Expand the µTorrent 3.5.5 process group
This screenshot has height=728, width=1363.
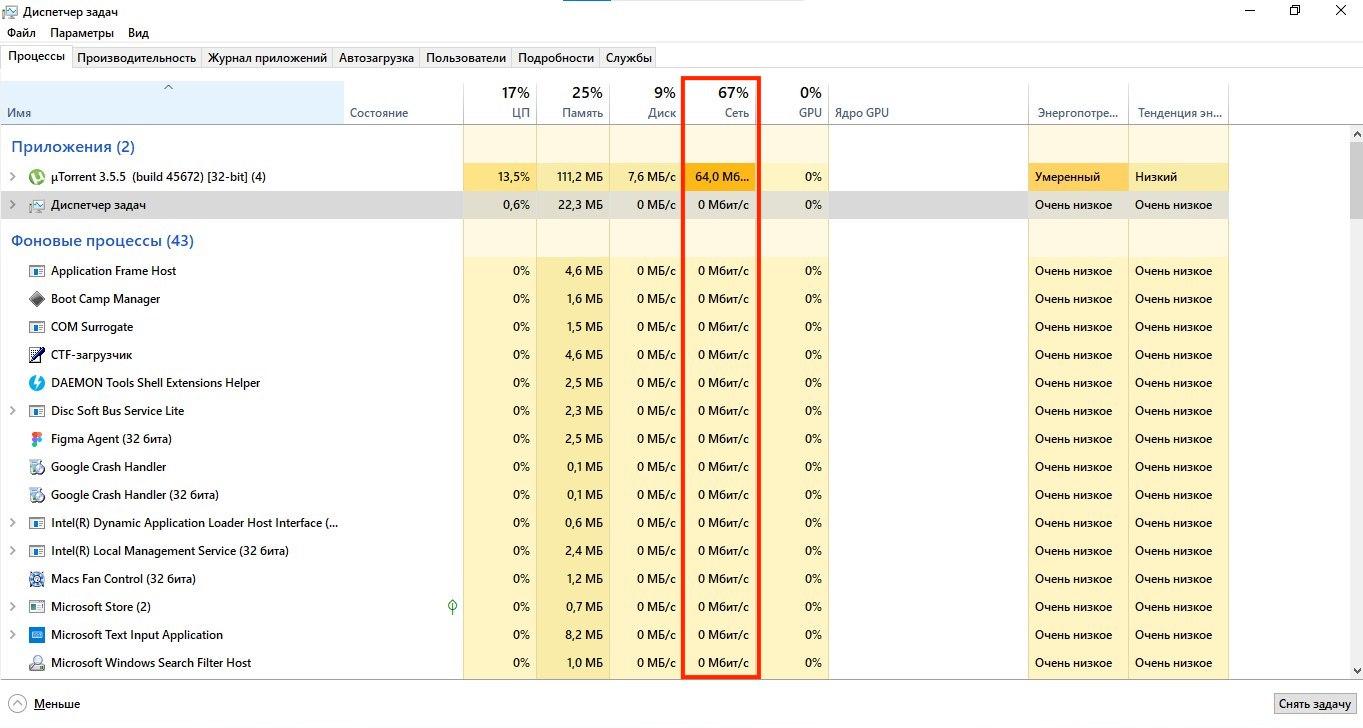coord(13,177)
